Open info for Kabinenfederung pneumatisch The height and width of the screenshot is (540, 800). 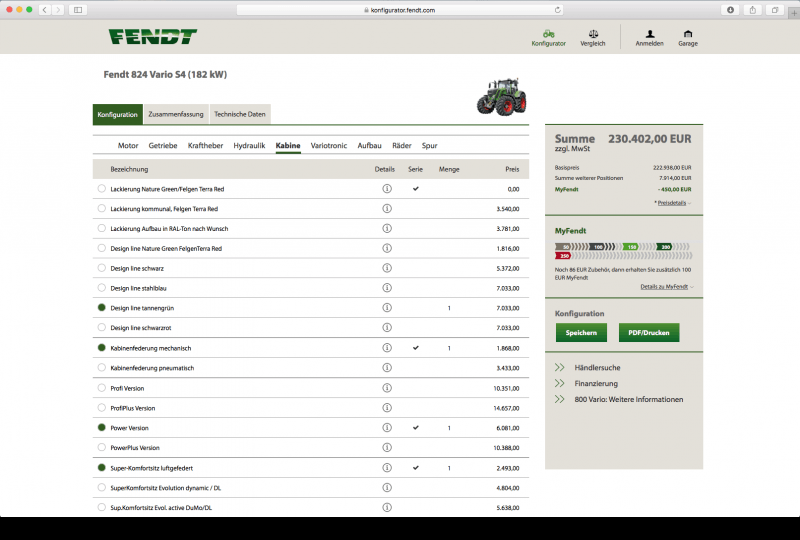tap(387, 367)
